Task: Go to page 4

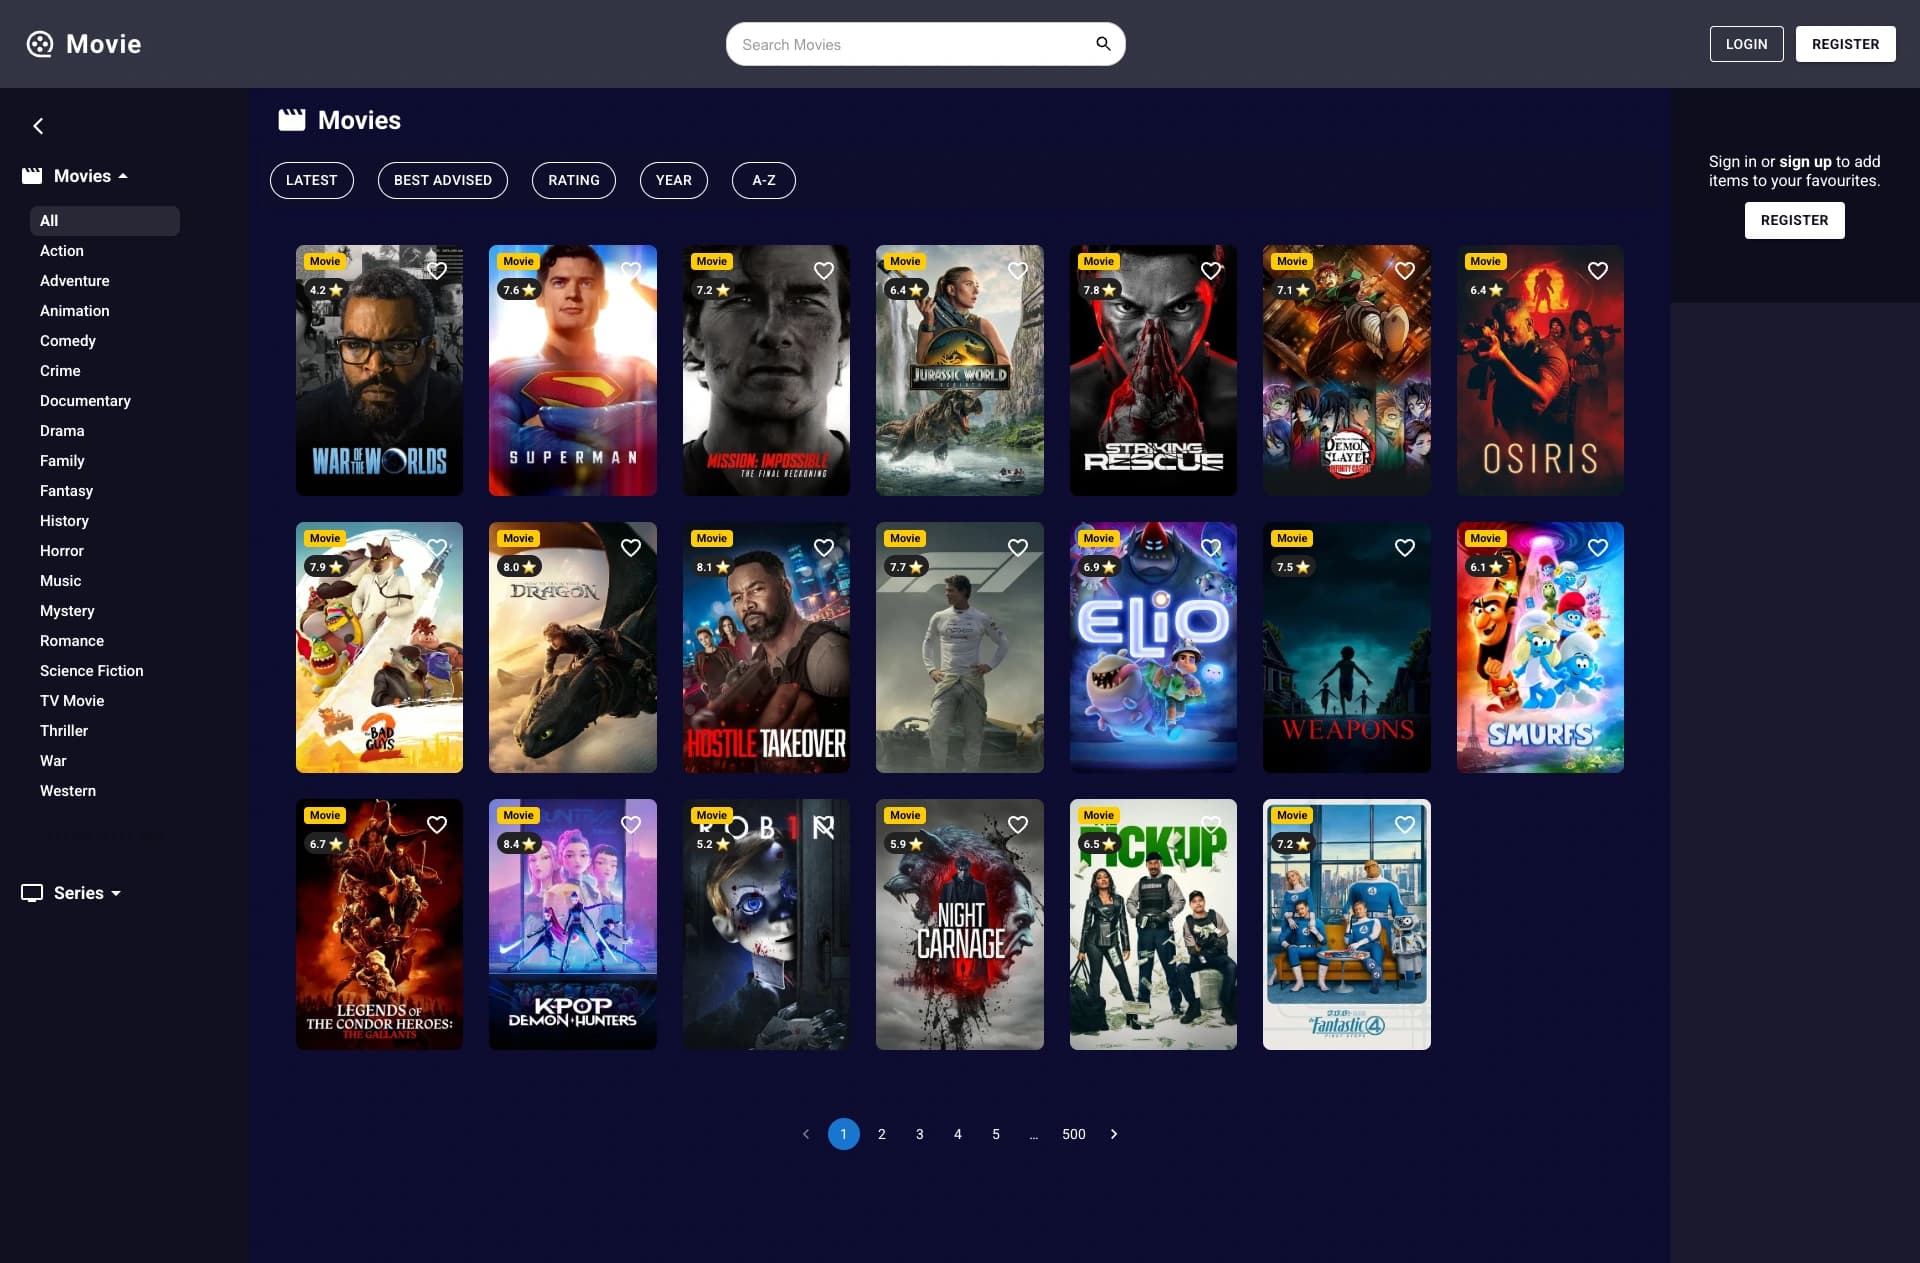Action: click(958, 1134)
